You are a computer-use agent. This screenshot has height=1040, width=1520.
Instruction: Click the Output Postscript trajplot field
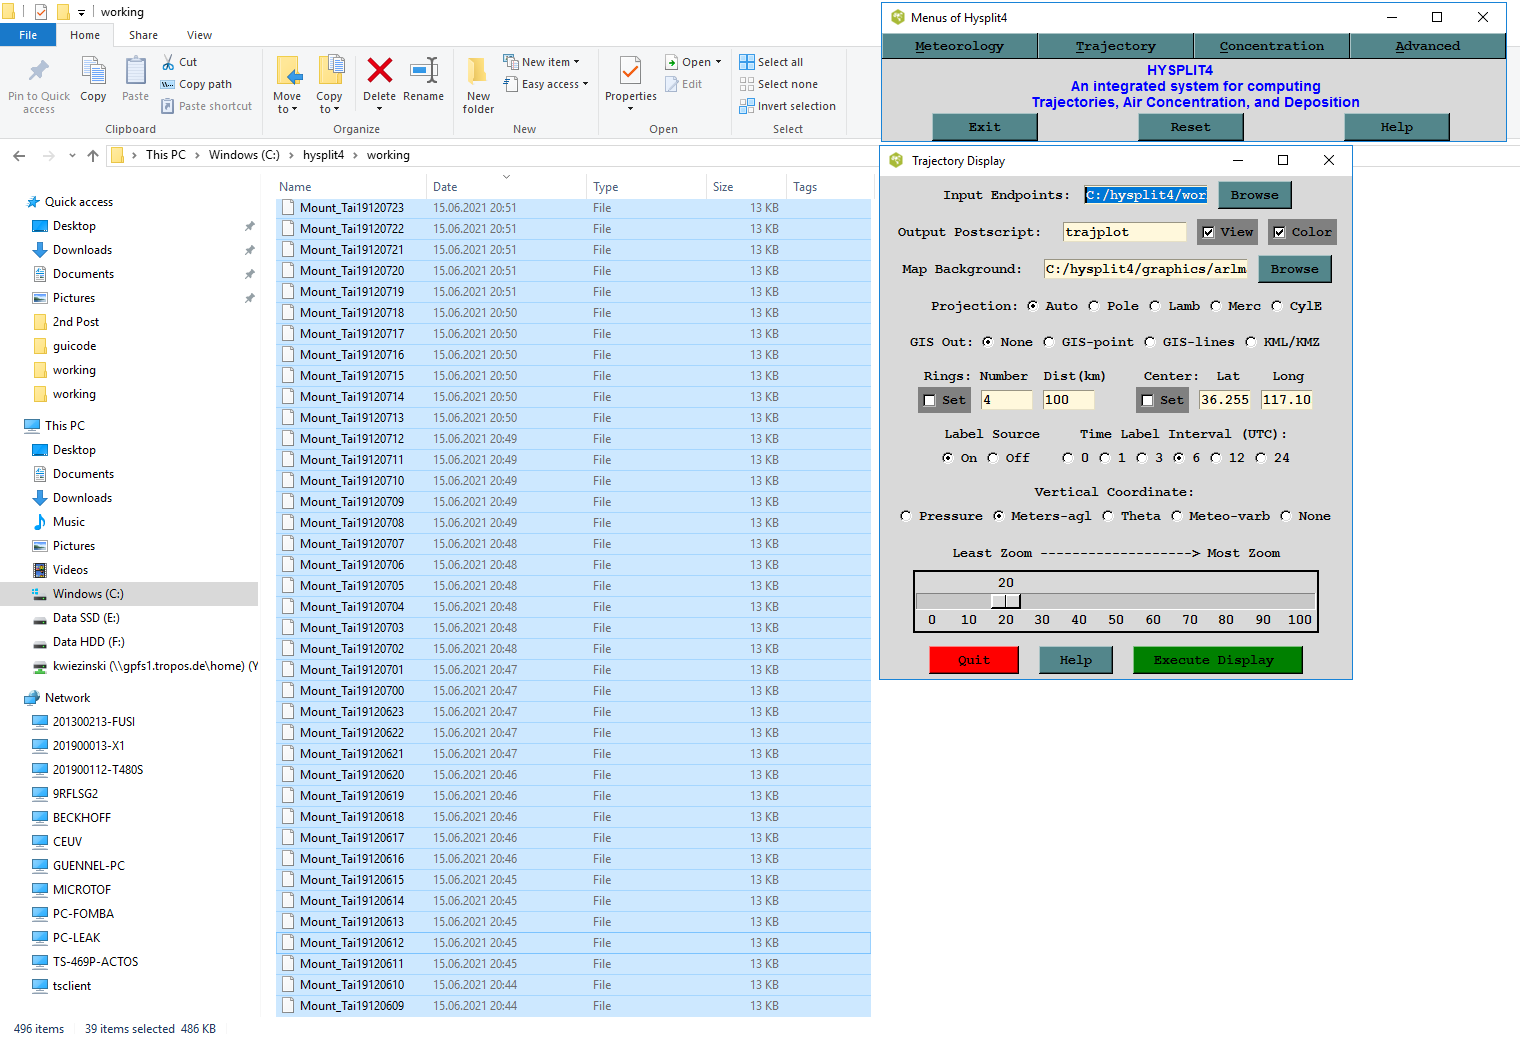[x=1125, y=232]
